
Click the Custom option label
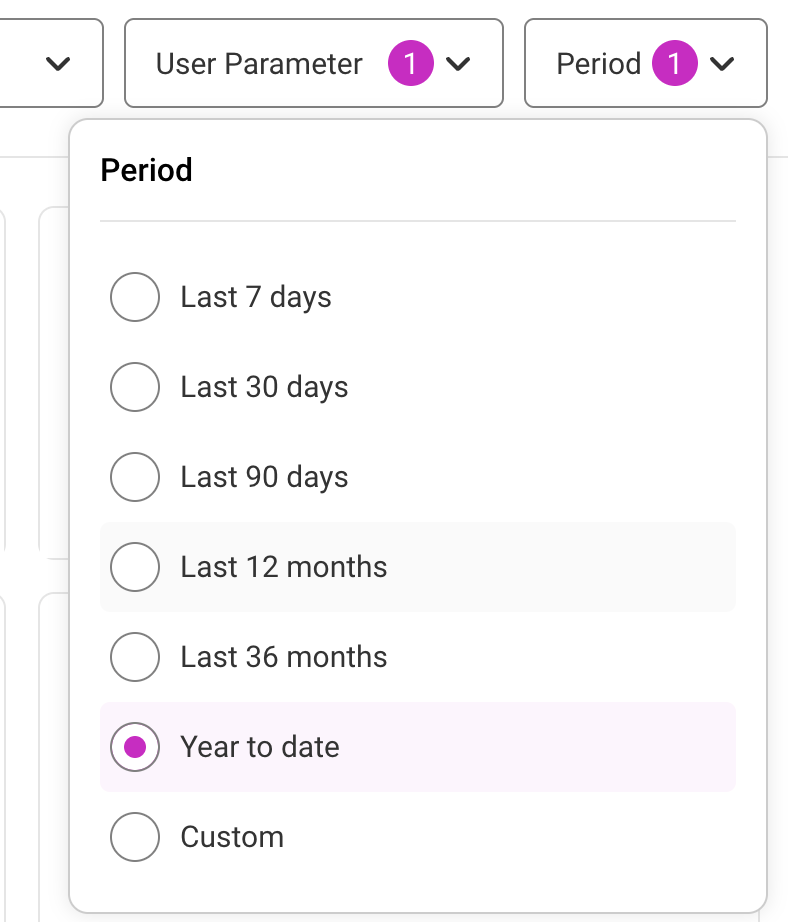232,837
